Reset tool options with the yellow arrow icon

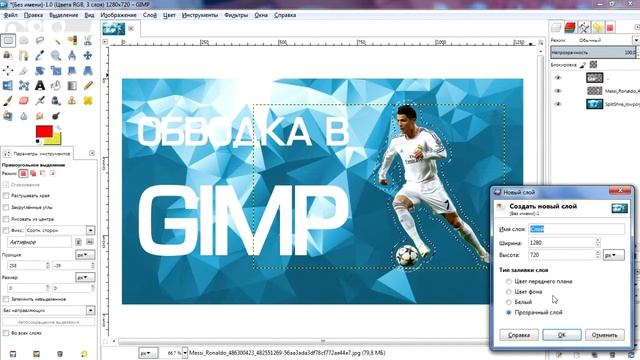click(x=84, y=354)
